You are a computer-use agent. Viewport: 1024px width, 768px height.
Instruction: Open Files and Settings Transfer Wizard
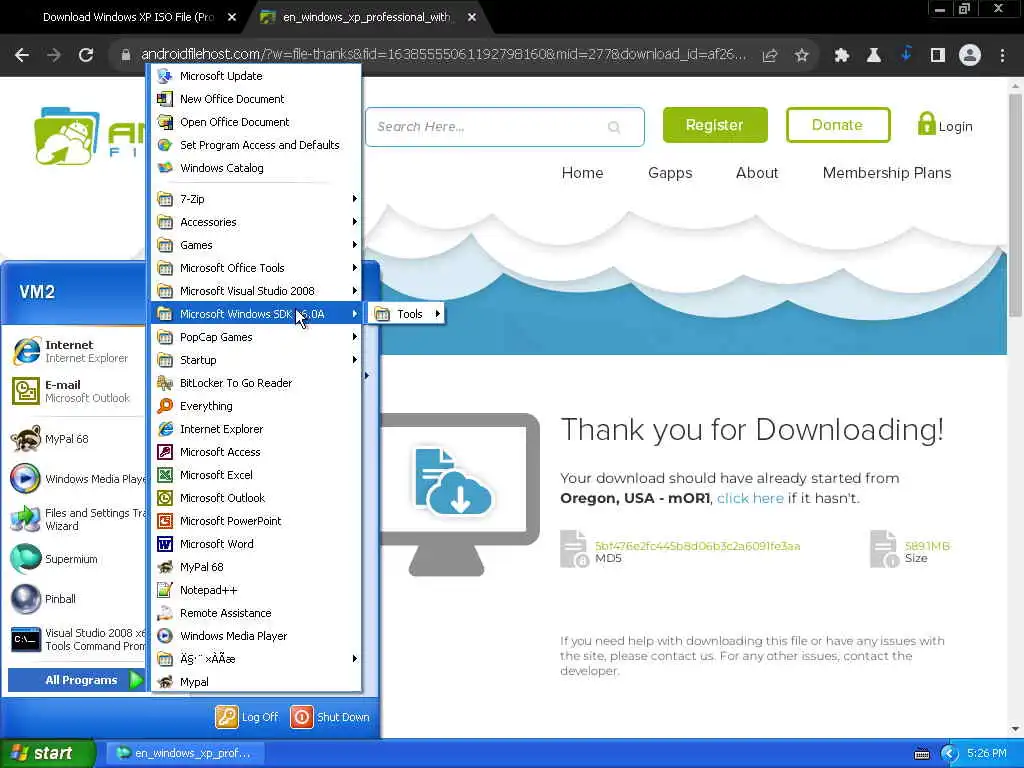click(x=76, y=519)
